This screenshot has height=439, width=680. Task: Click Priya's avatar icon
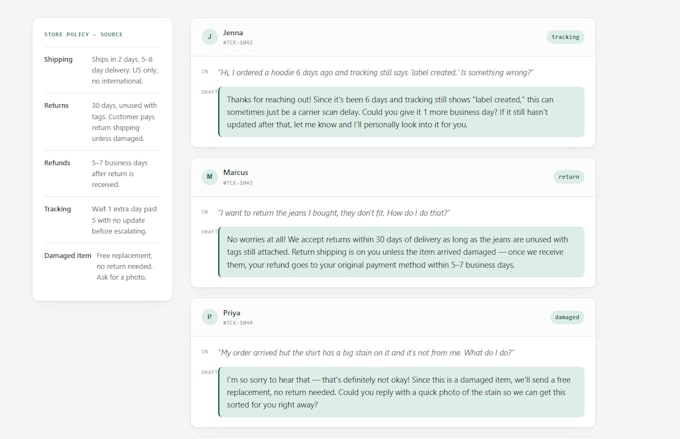click(x=209, y=317)
